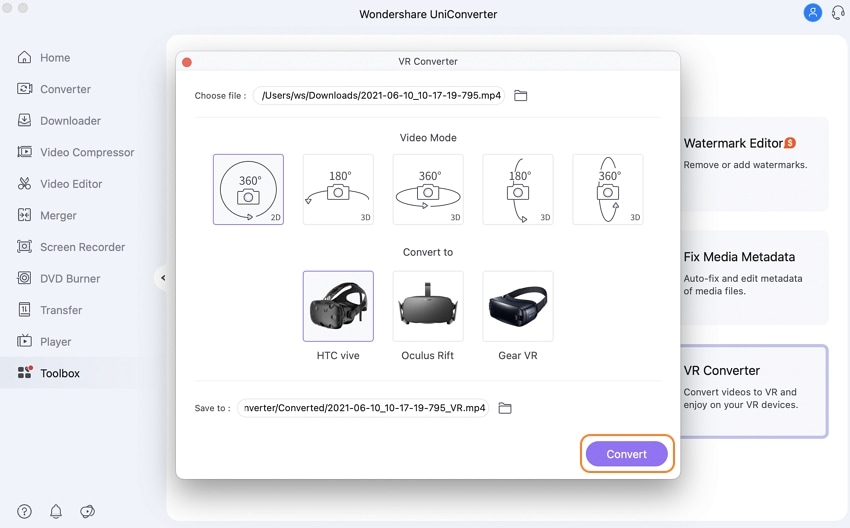
Task: Click the Video Editor scissors icon
Action: (x=24, y=184)
